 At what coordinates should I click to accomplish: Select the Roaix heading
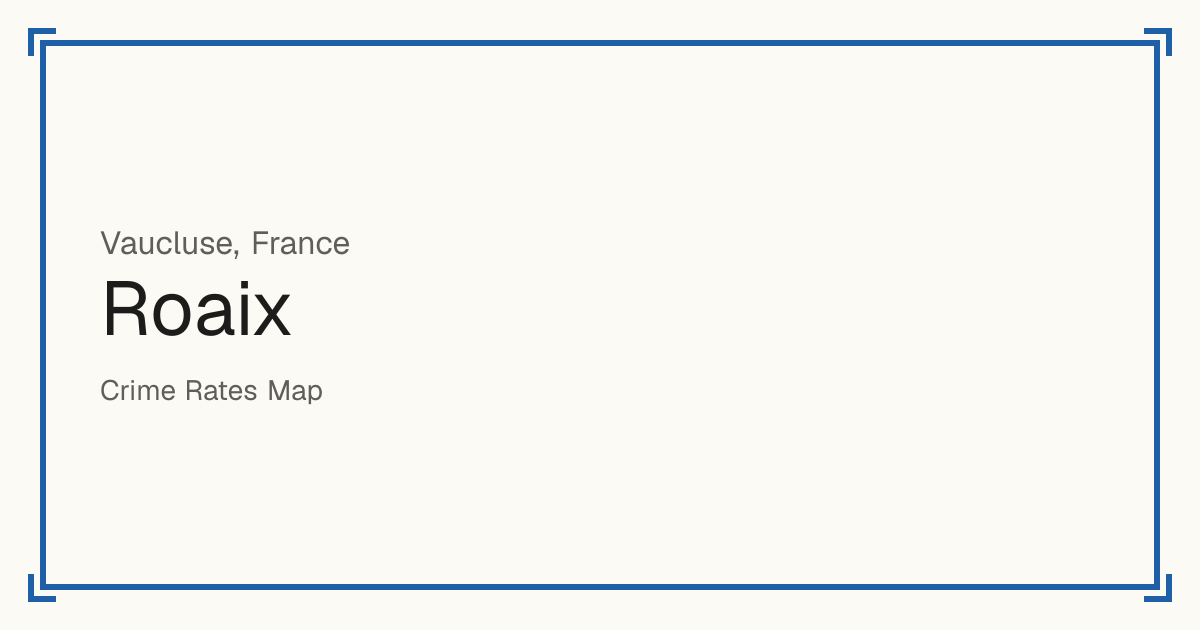click(x=196, y=310)
